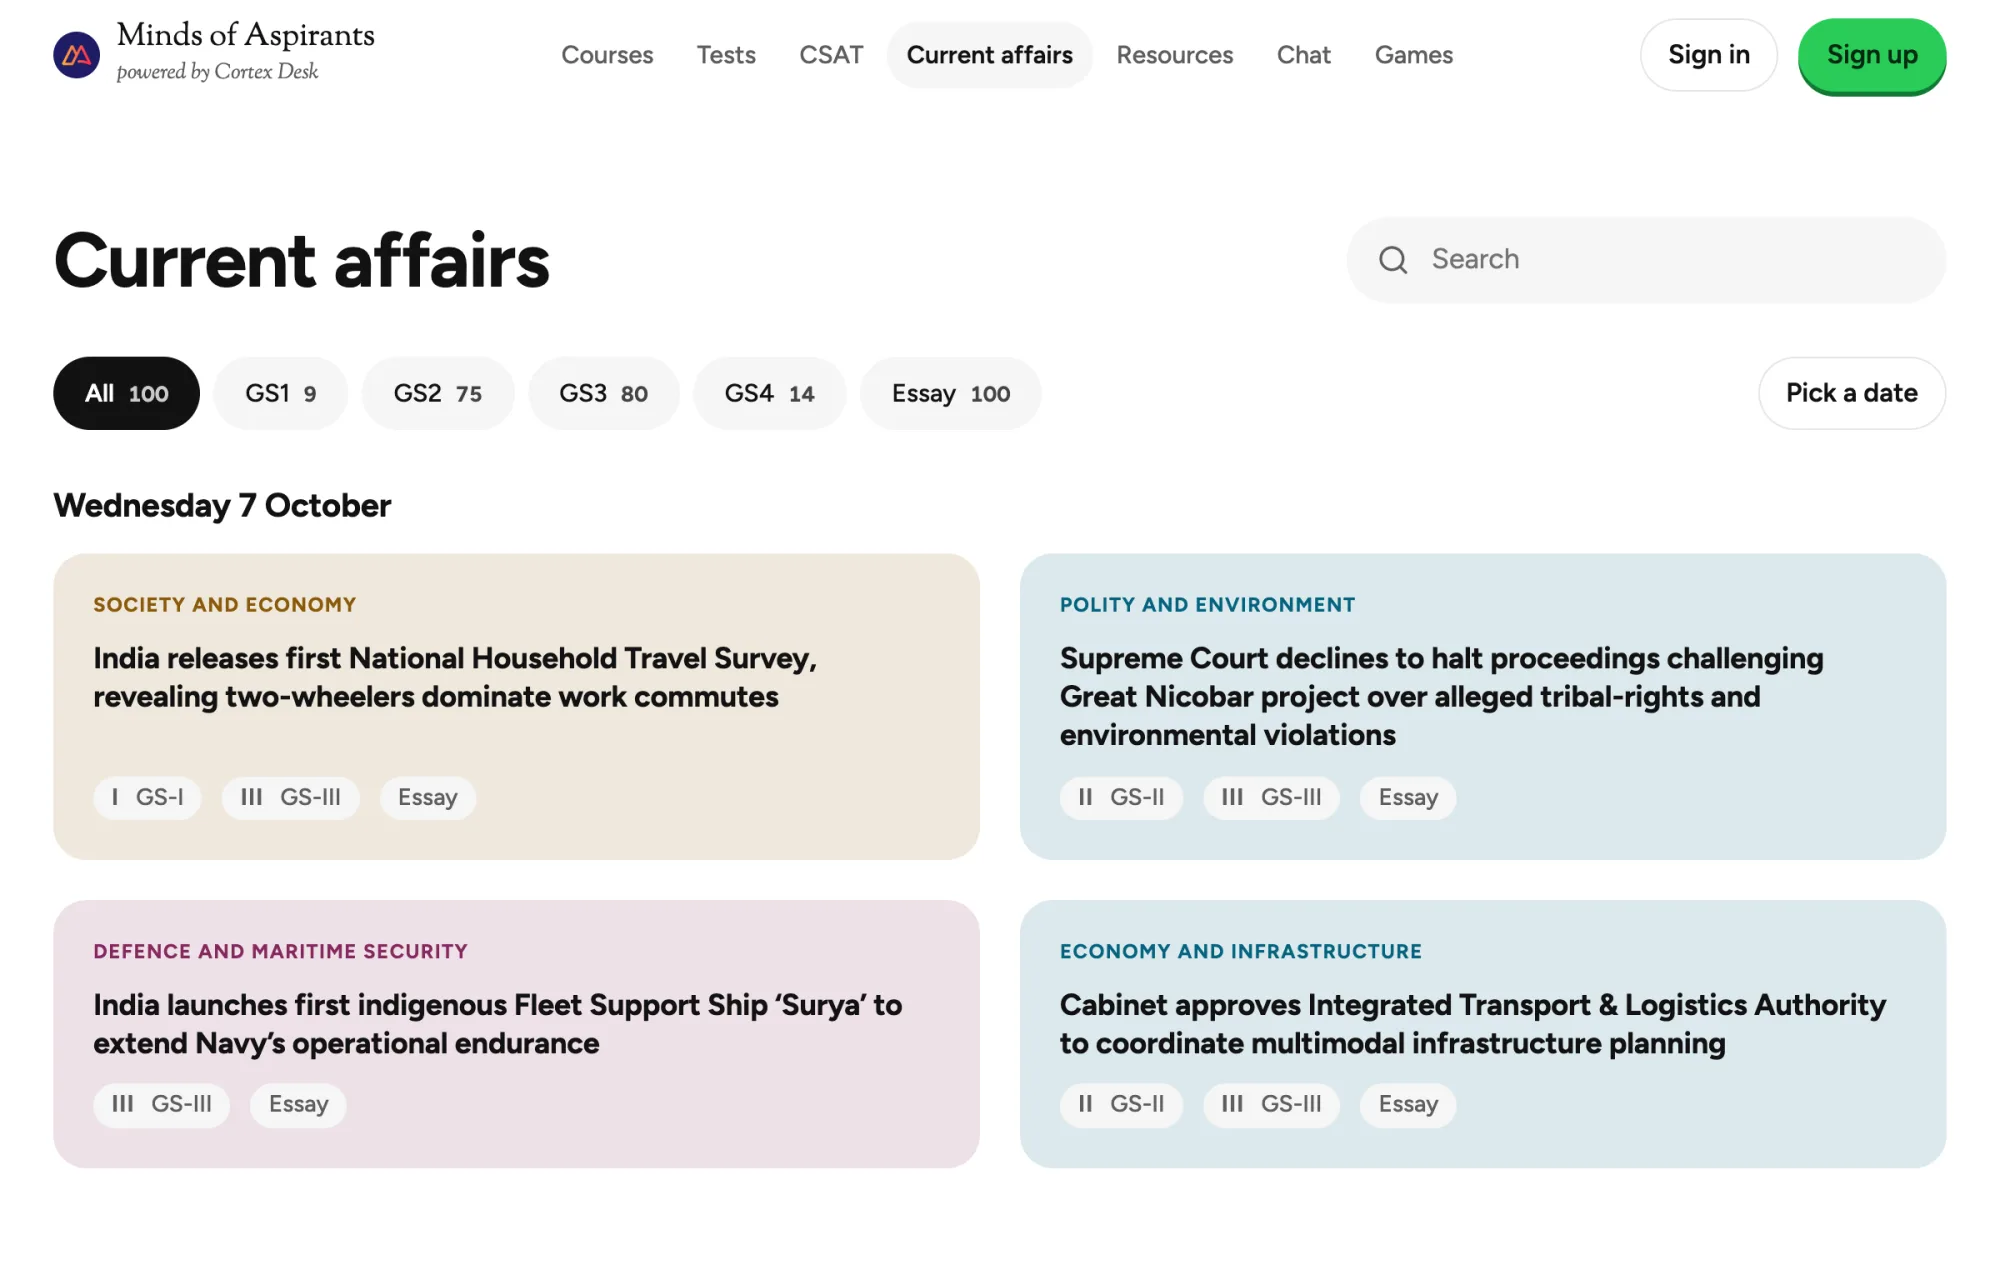
Task: Filter by GS1 9
Action: (281, 393)
